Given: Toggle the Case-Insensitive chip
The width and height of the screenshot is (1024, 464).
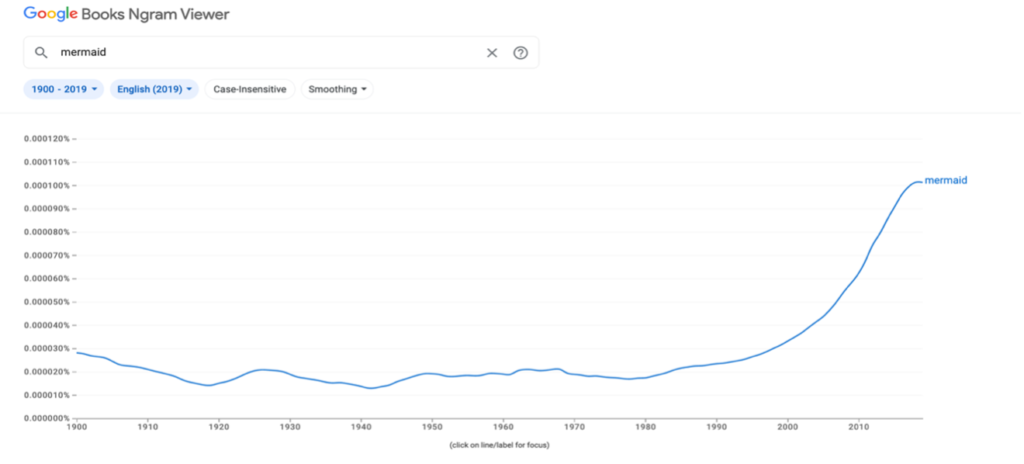Looking at the screenshot, I should (250, 89).
